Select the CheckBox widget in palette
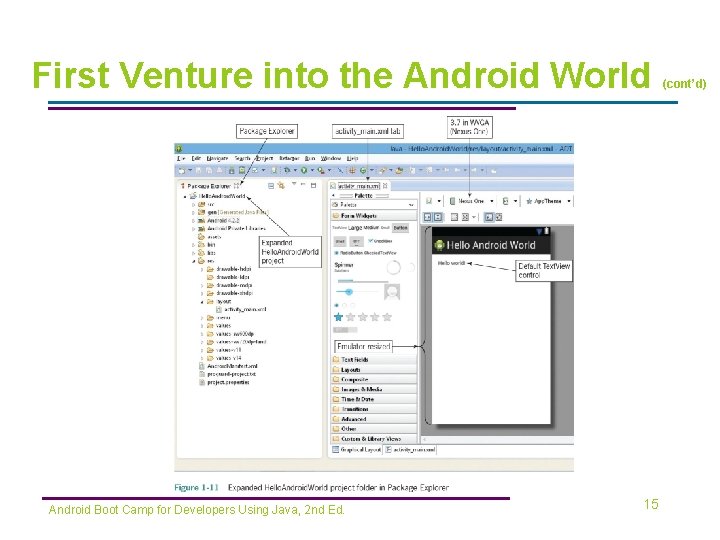The width and height of the screenshot is (720, 540). (x=380, y=241)
